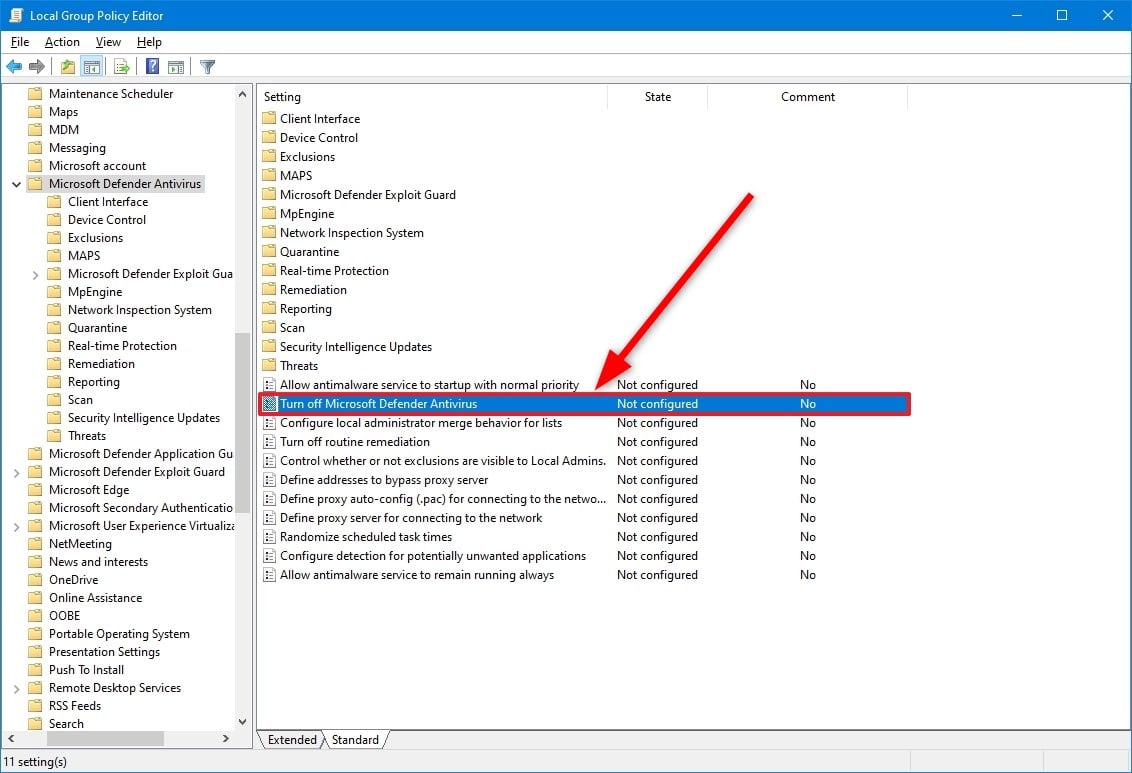Sort by the State column header
Viewport: 1132px width, 773px height.
[658, 97]
